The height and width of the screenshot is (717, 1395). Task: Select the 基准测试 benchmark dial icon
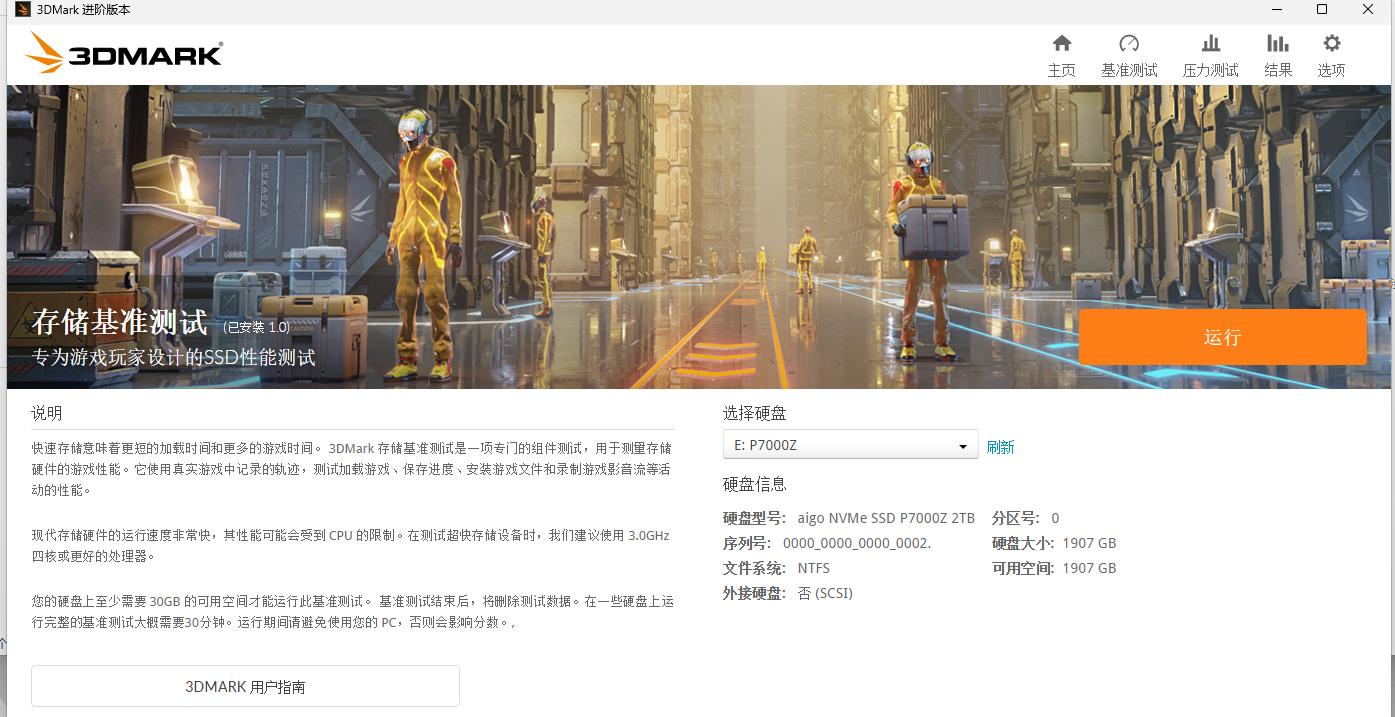[x=1129, y=44]
